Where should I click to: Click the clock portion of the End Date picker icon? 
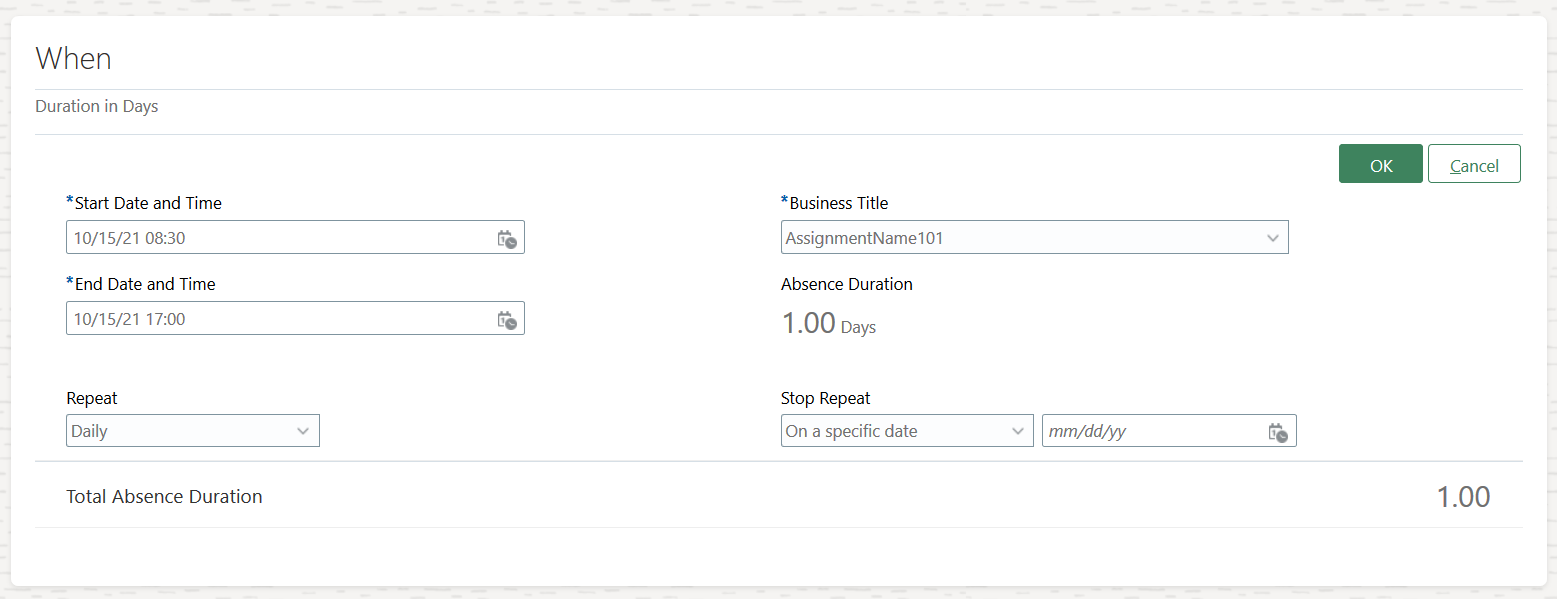(x=511, y=323)
